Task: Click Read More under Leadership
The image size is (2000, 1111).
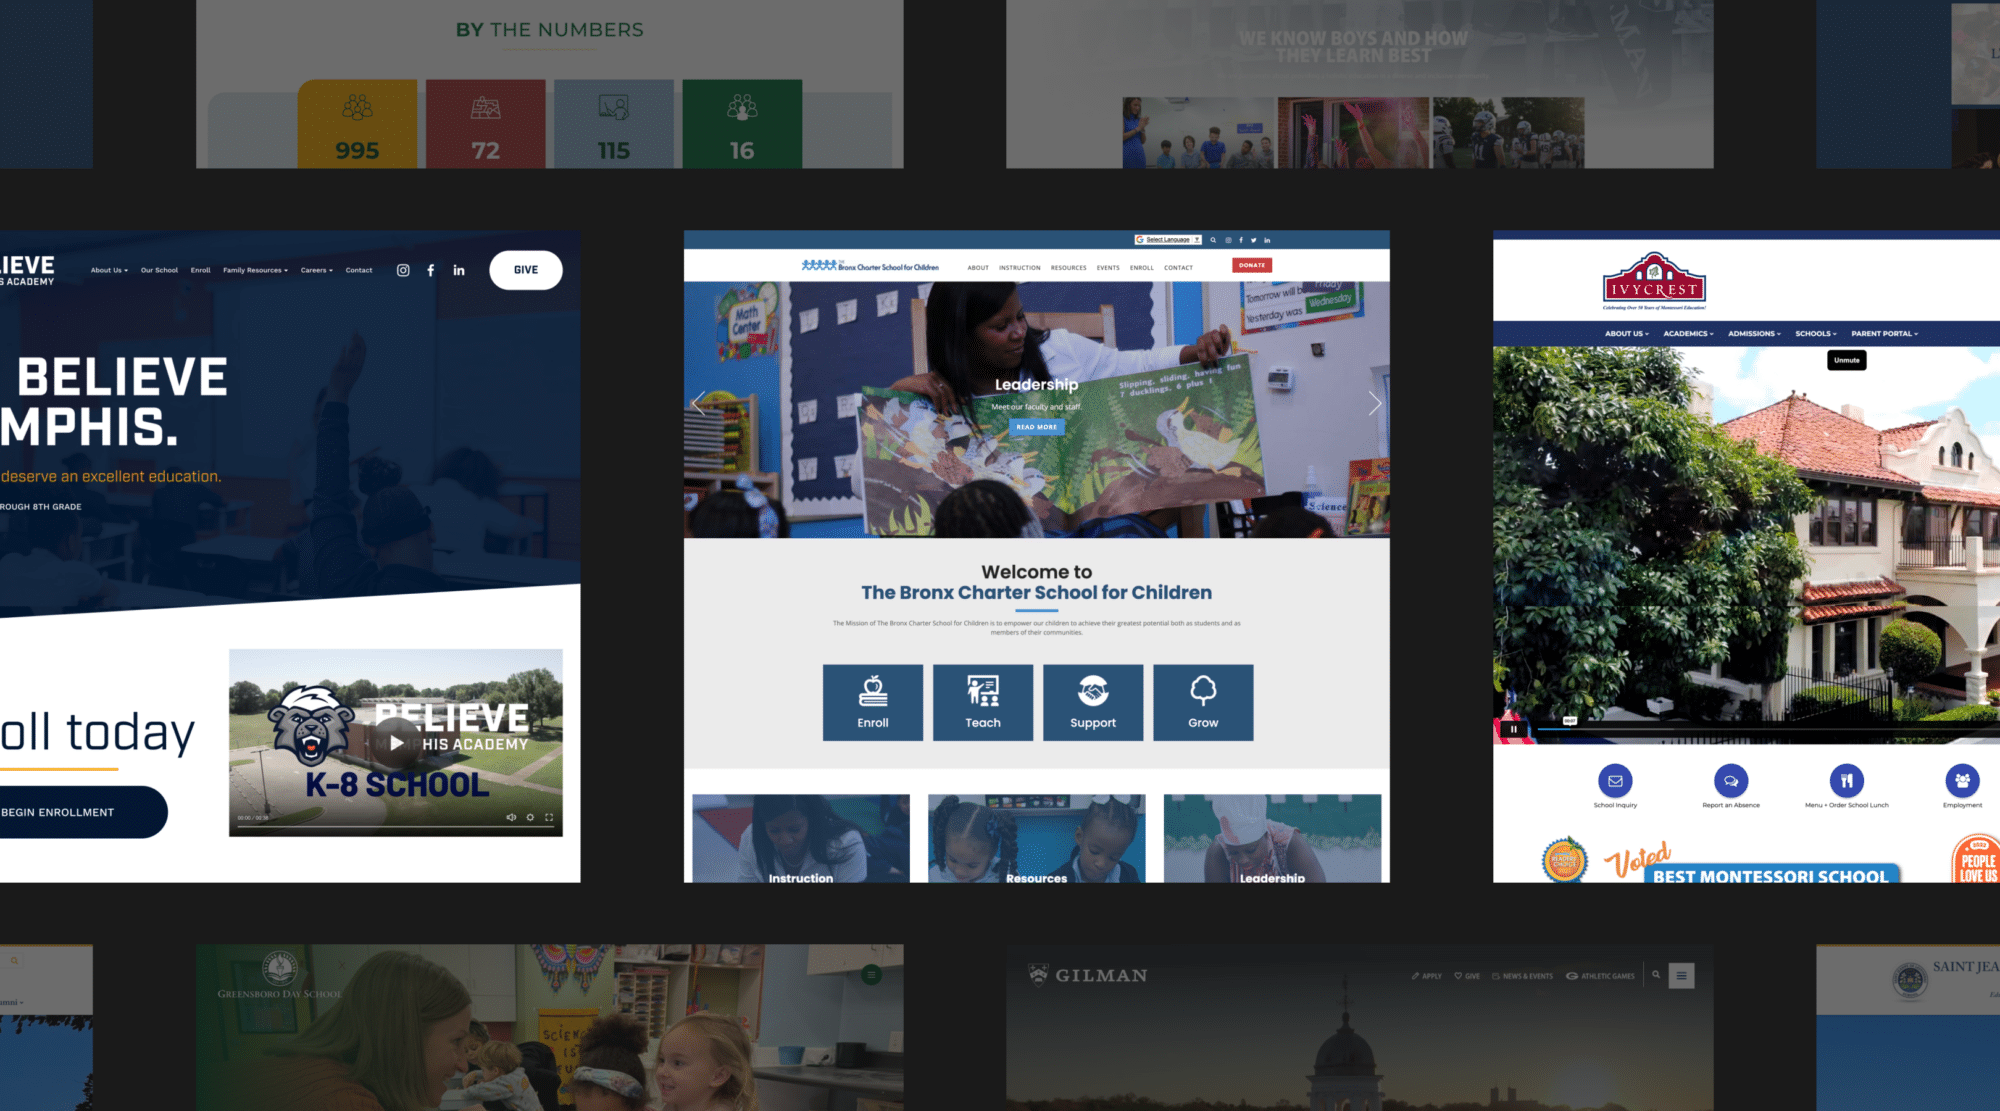Action: click(x=1037, y=427)
